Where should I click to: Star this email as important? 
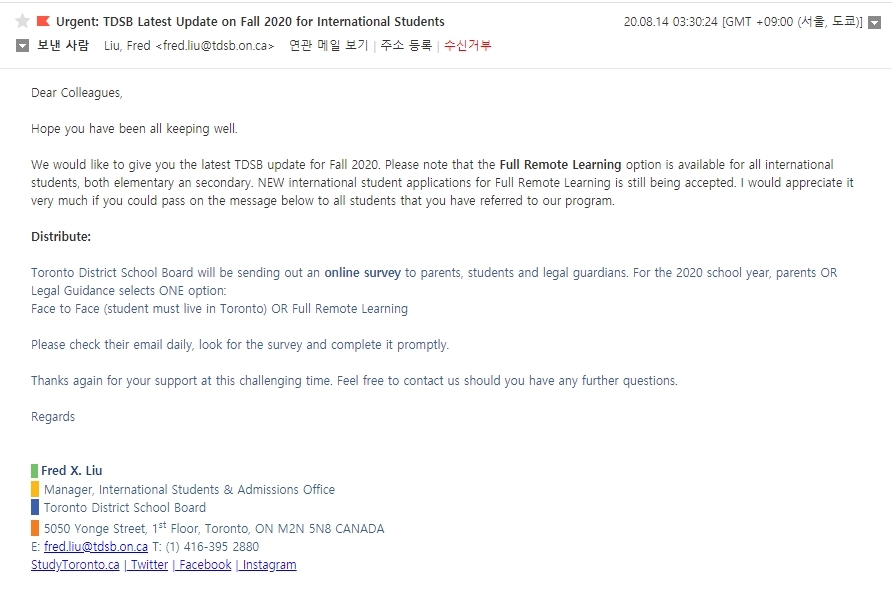tap(22, 22)
